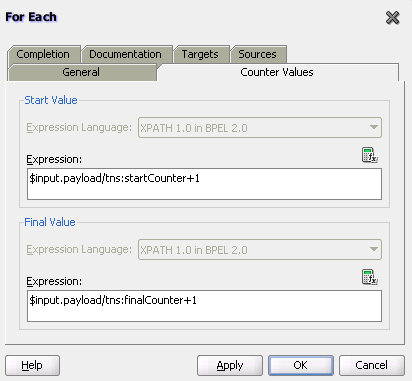412x381 pixels.
Task: Click into the startCounter expression field
Action: tap(204, 184)
